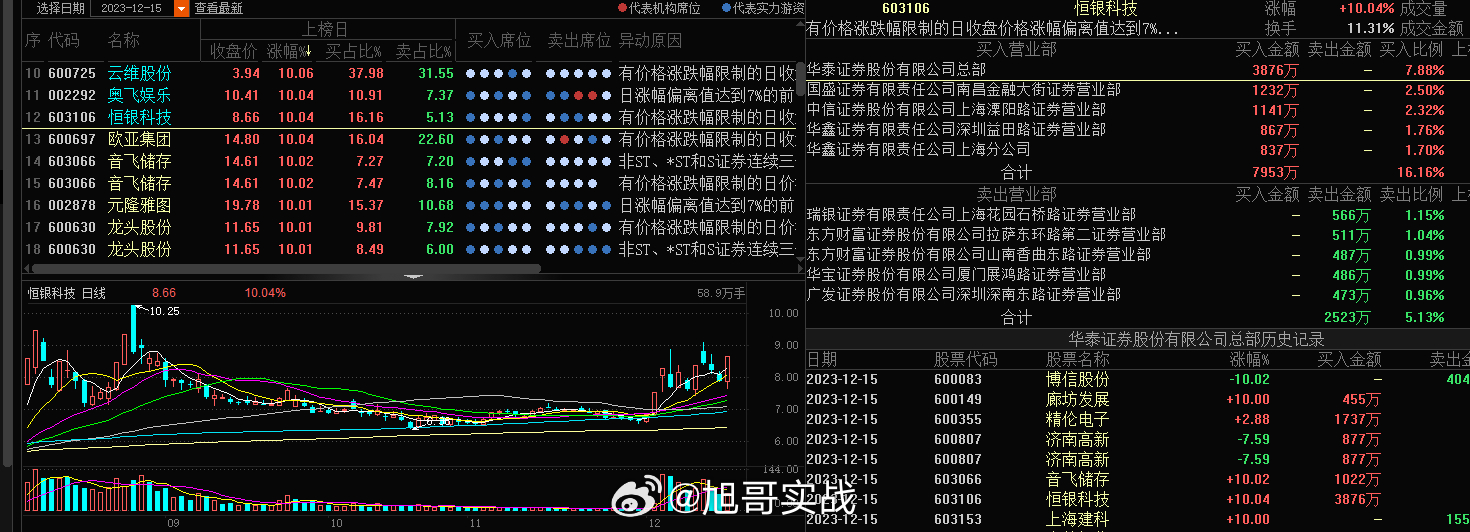This screenshot has width=1470, height=532.
Task: Click the 7953万 buy total amount
Action: pyautogui.click(x=1275, y=172)
